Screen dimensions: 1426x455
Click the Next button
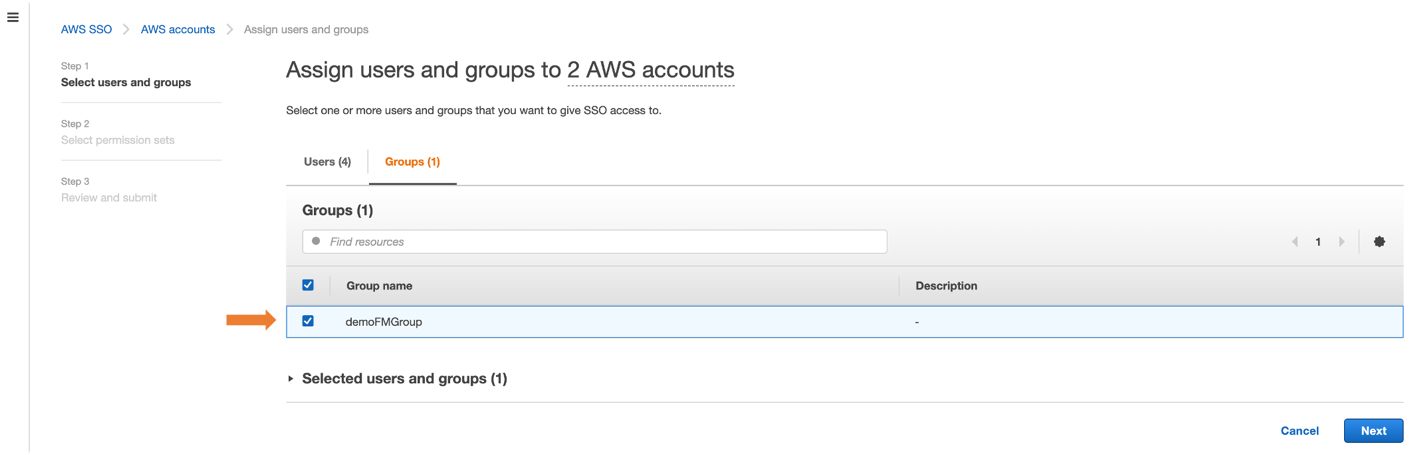1373,431
